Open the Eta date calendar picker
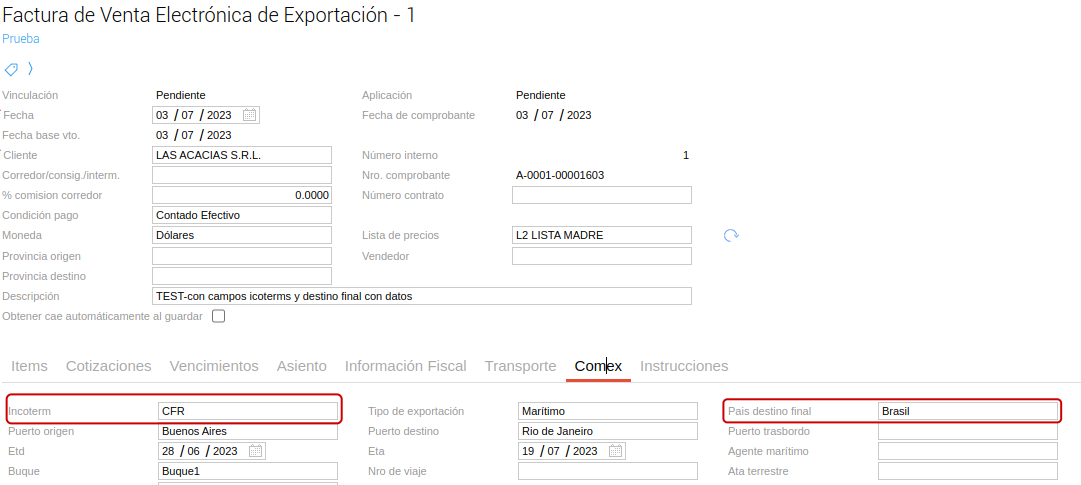This screenshot has height=485, width=1081. [x=616, y=451]
